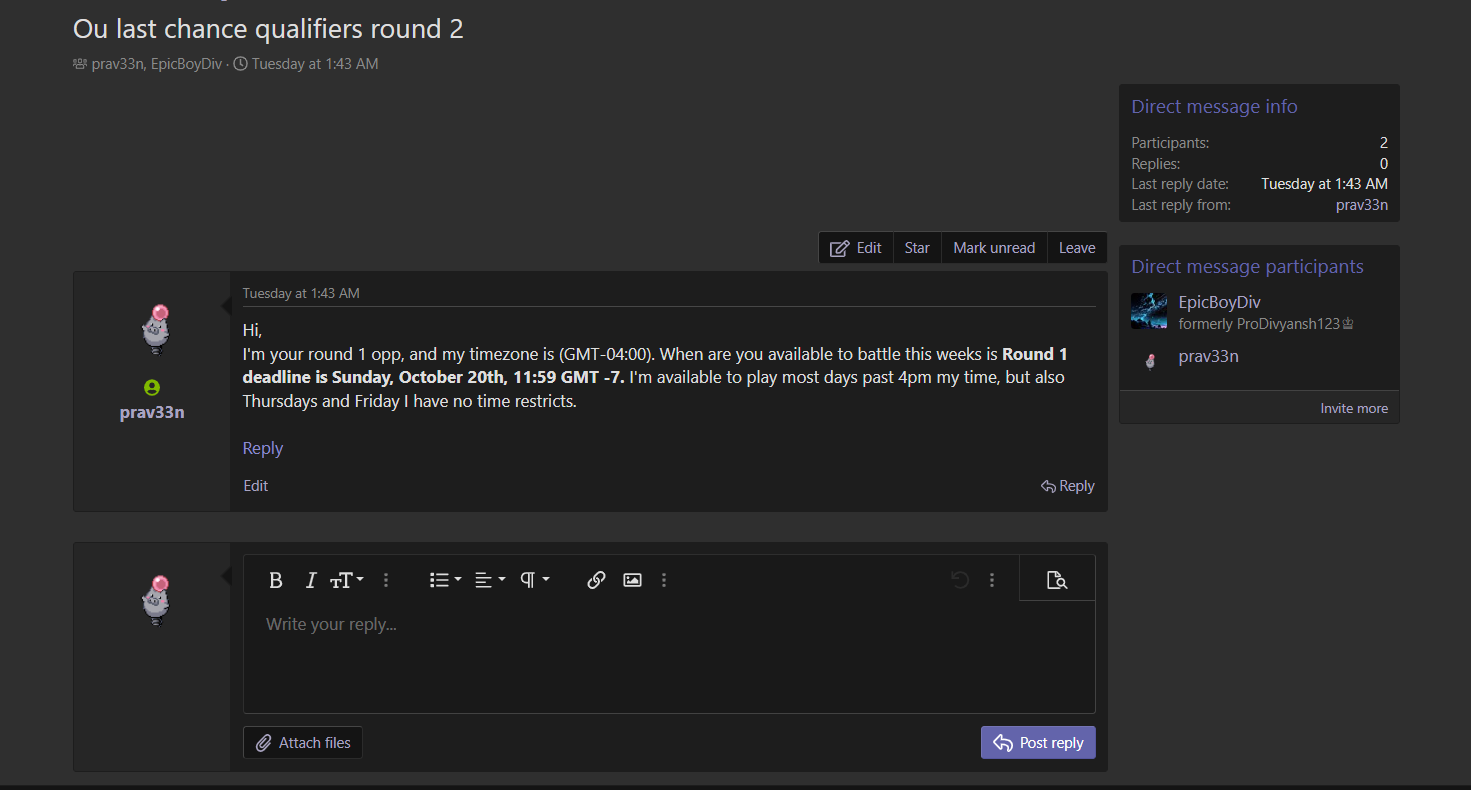Screen dimensions: 1471x790
Task: Insert an image into the reply
Action: point(632,580)
